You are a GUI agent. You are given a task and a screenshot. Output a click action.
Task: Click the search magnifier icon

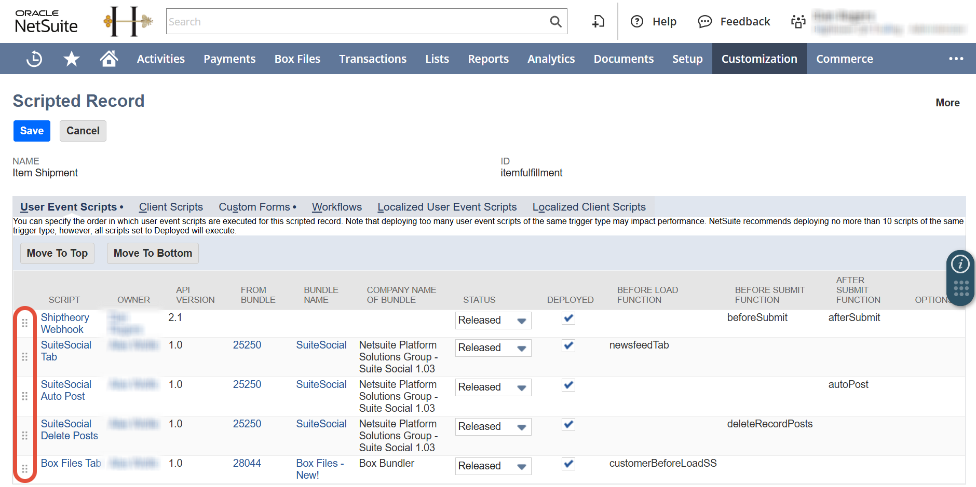coord(556,22)
